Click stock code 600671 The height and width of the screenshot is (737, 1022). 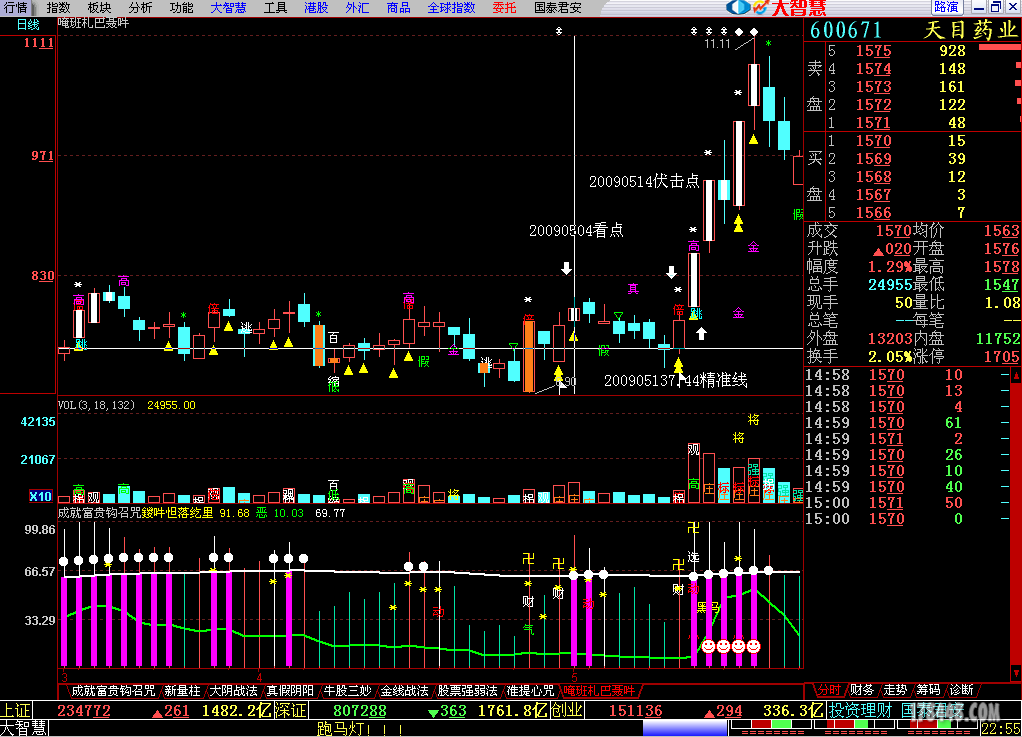click(845, 30)
